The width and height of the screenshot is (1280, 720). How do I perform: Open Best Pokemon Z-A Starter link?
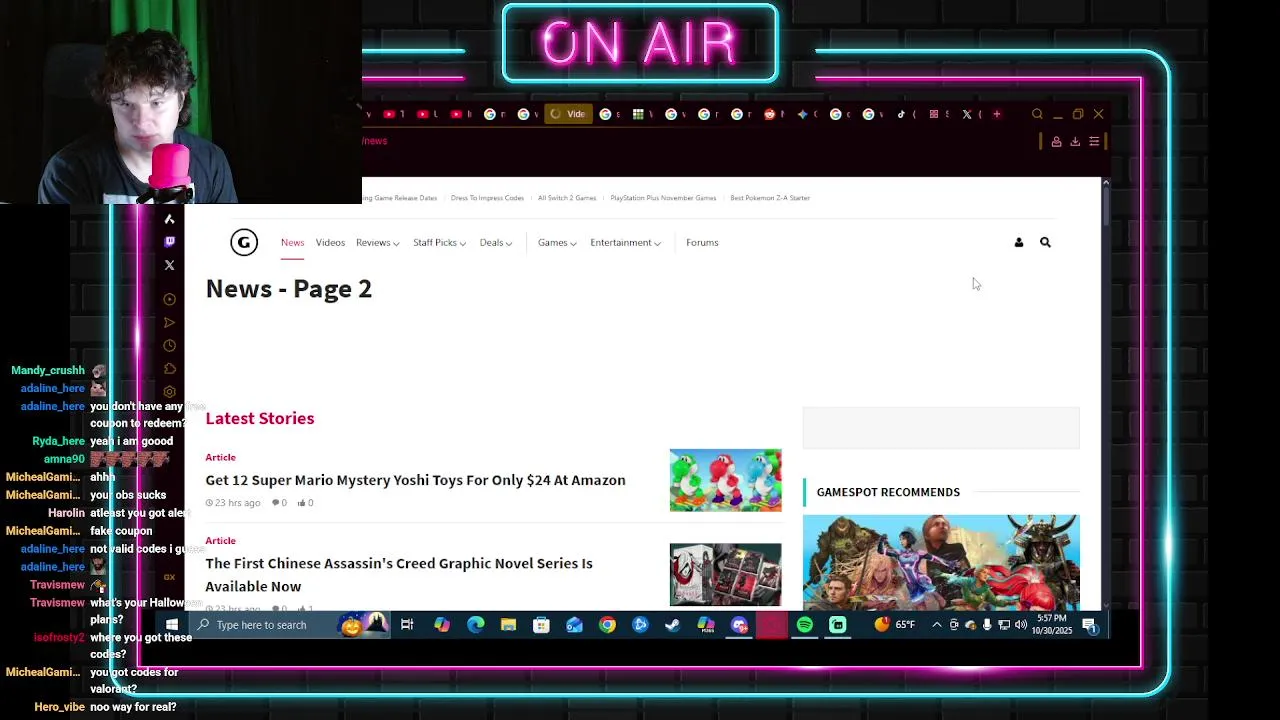[x=770, y=198]
